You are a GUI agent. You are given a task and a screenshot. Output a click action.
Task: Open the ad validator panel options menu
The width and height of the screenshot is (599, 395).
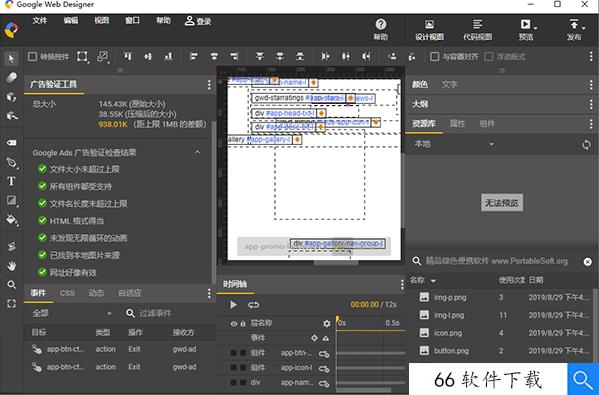coord(209,85)
